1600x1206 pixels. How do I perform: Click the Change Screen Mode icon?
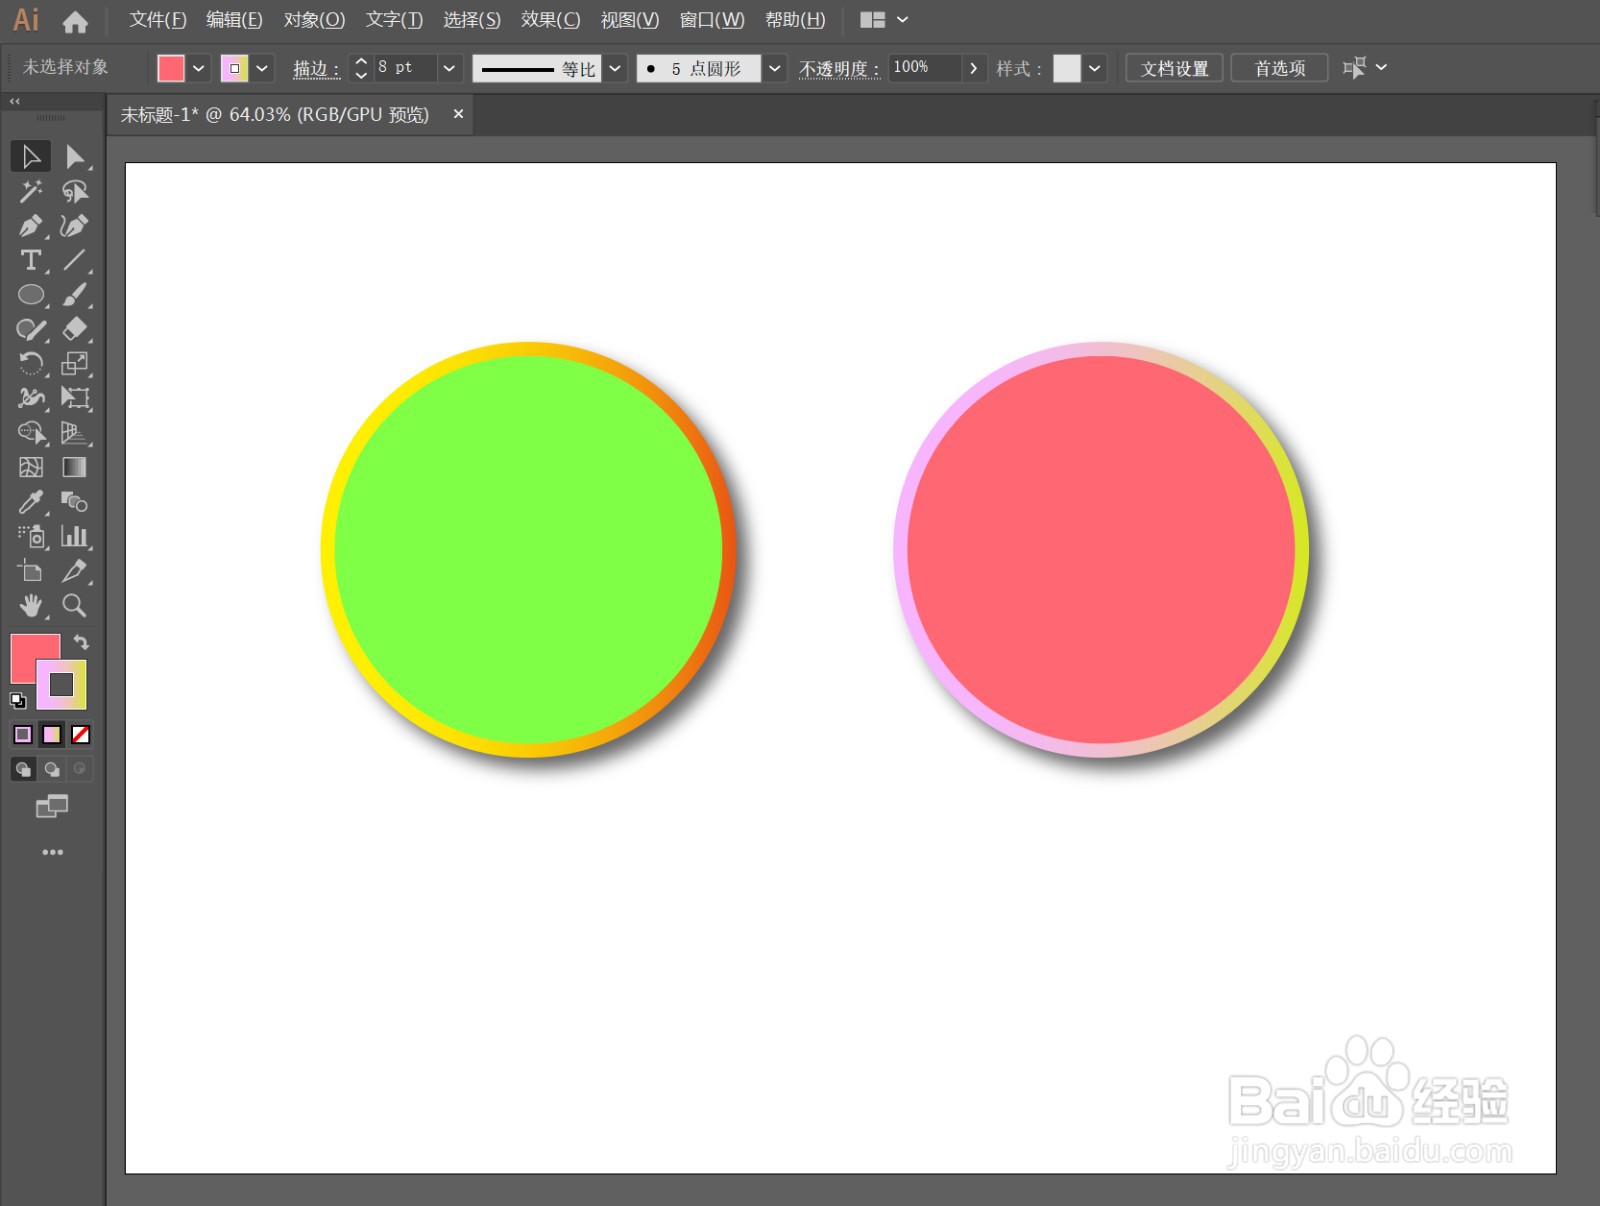52,806
